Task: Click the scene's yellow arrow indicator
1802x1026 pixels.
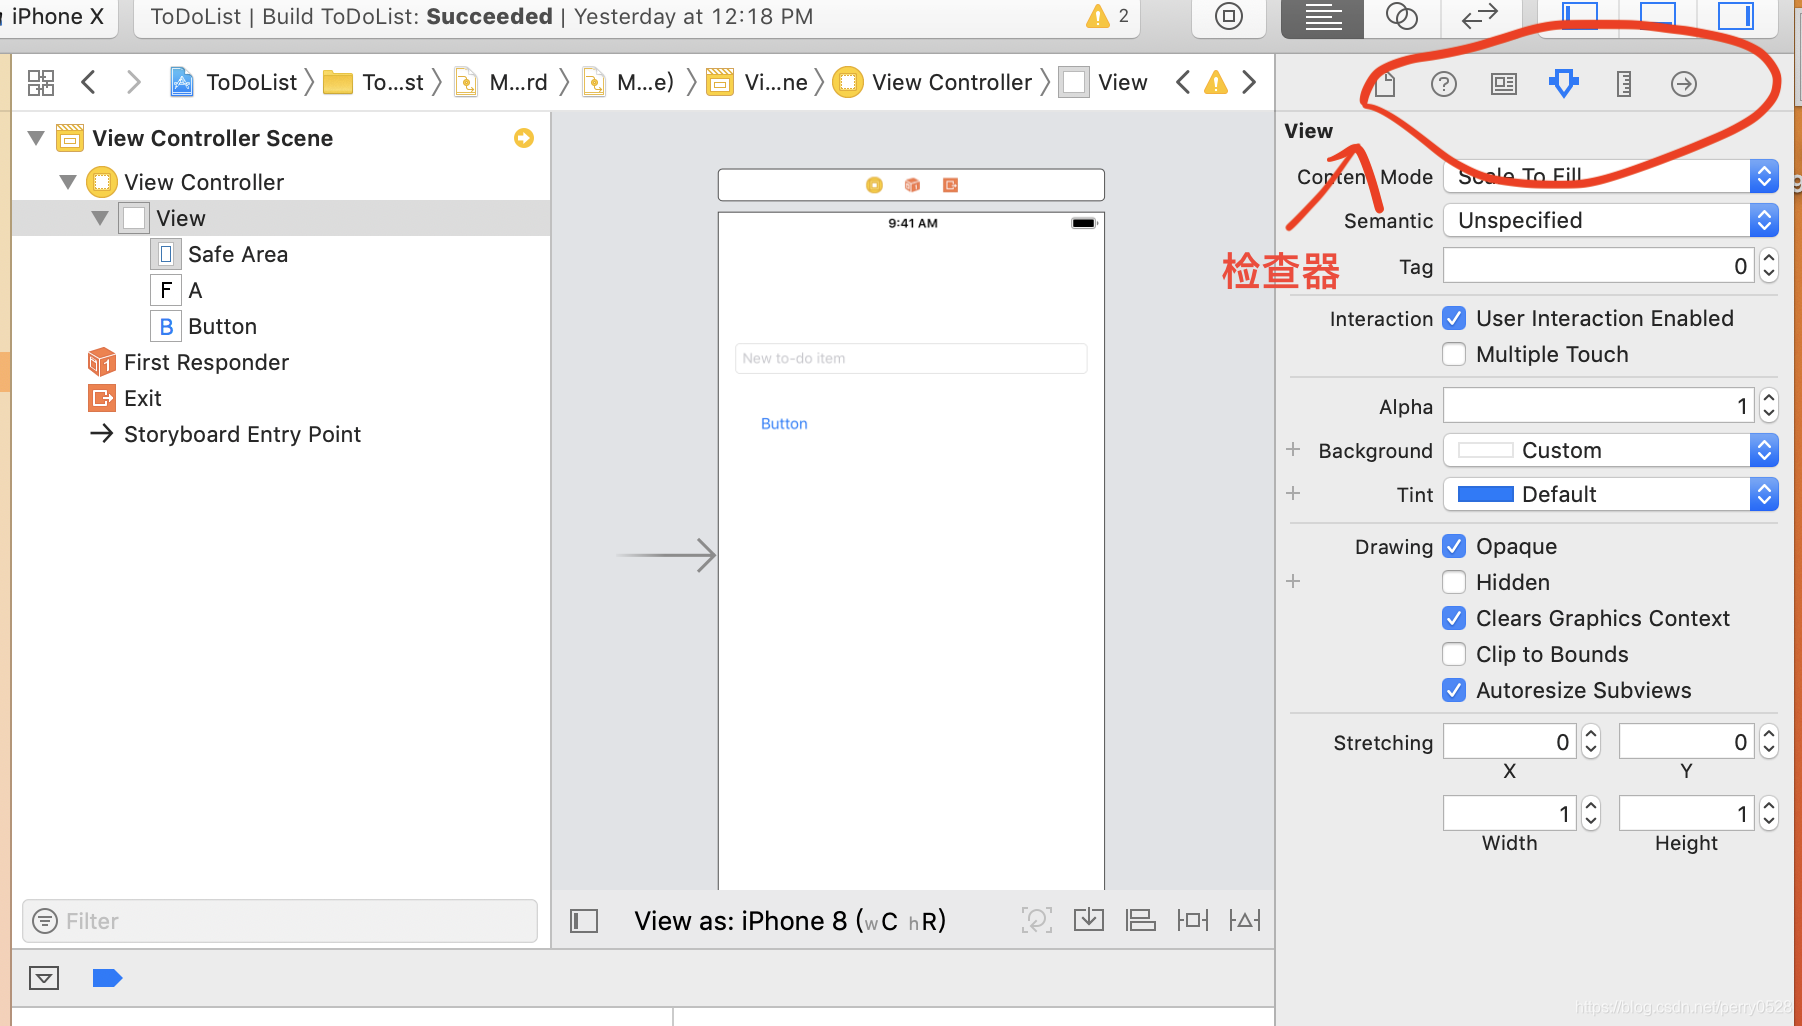Action: [x=524, y=138]
